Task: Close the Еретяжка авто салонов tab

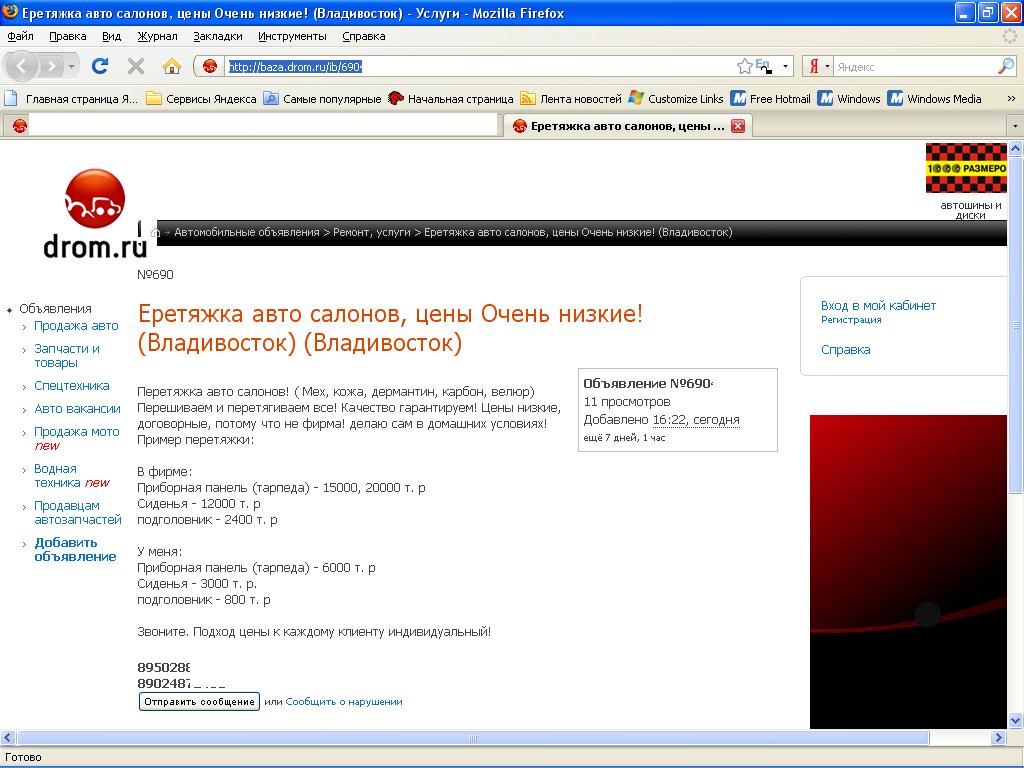Action: click(738, 126)
